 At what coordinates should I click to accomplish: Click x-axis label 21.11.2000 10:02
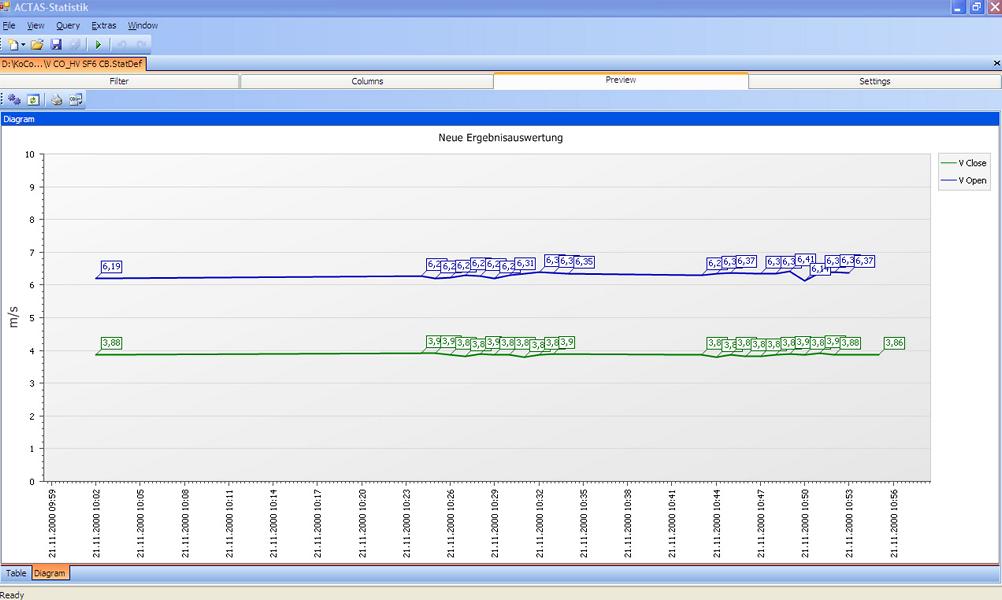pyautogui.click(x=96, y=523)
